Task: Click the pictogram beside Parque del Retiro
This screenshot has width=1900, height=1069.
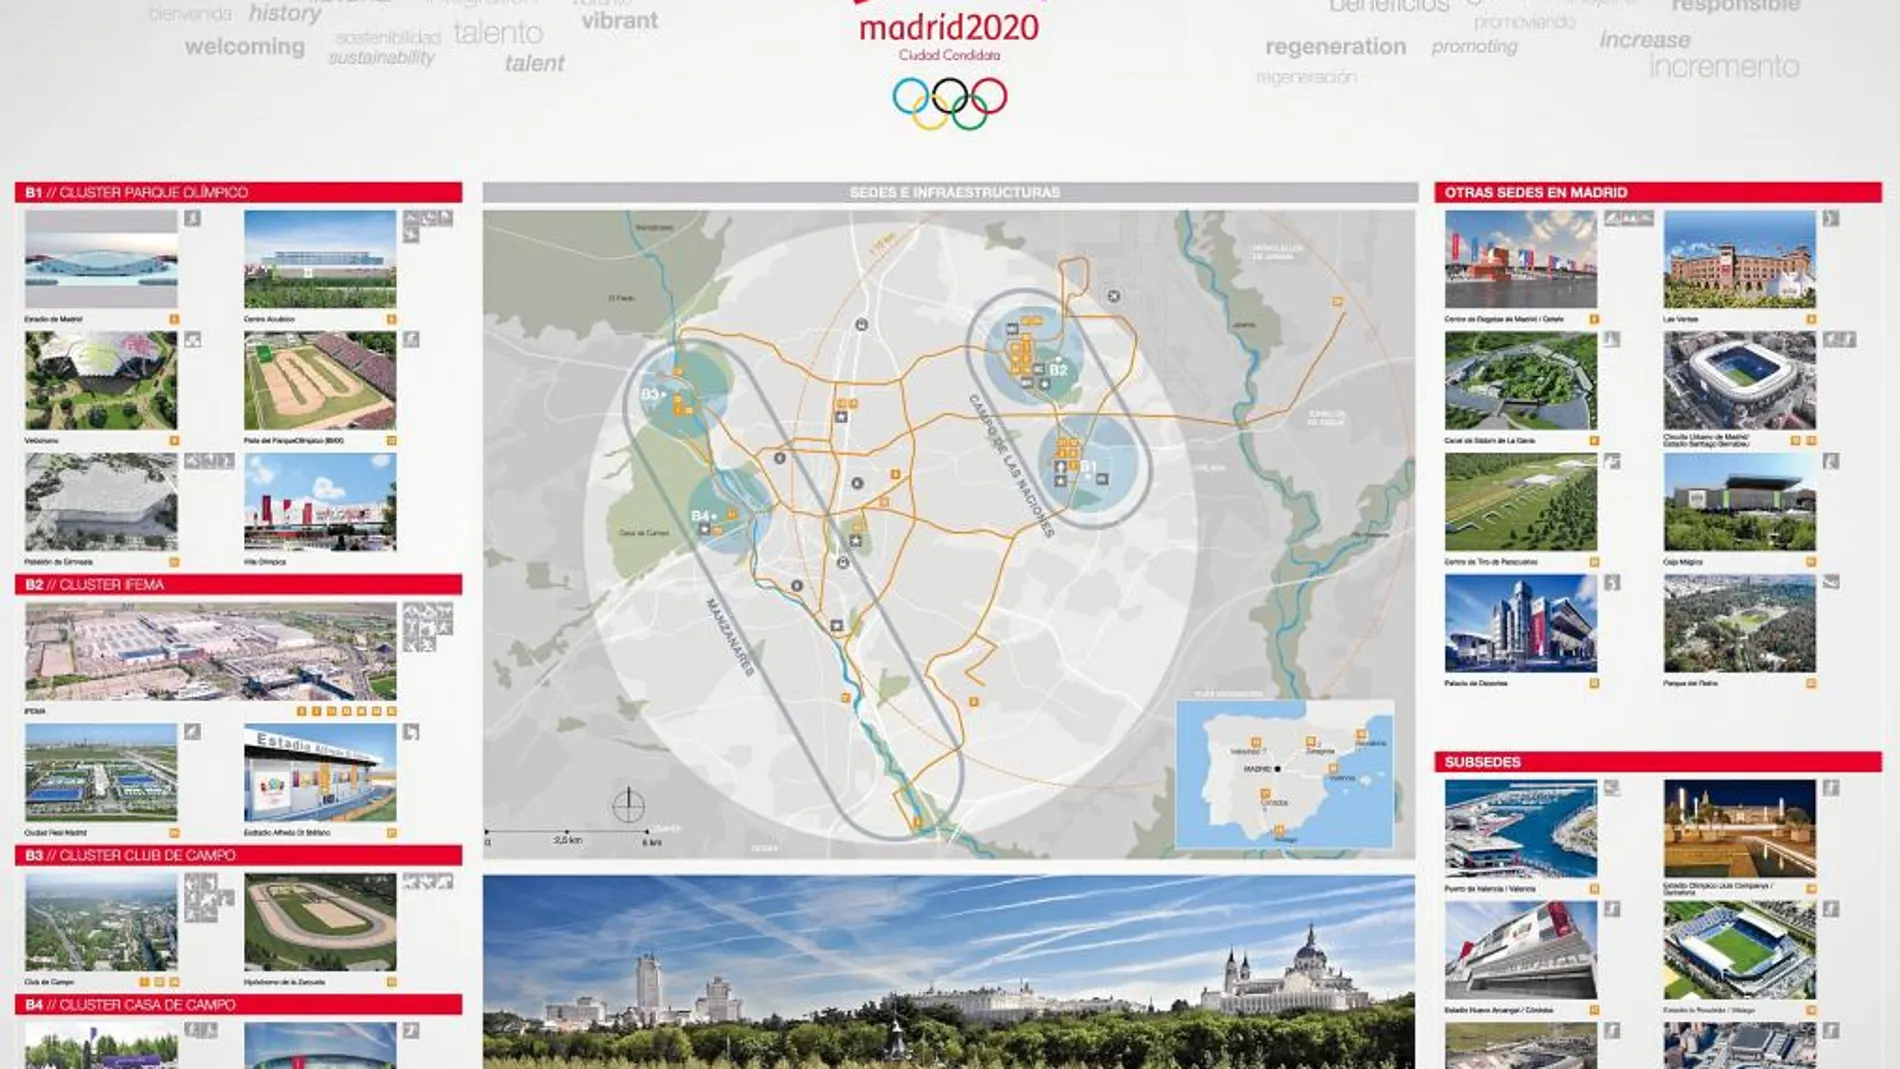Action: (x=1831, y=583)
